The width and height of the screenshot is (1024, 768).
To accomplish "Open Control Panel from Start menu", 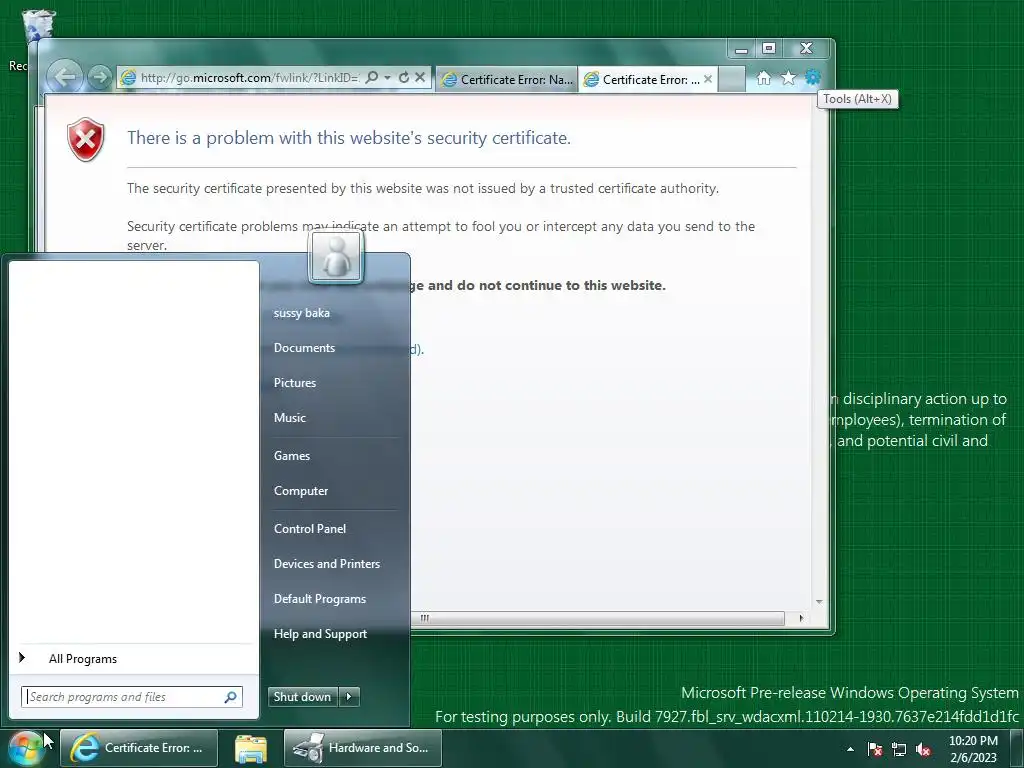I will (310, 529).
